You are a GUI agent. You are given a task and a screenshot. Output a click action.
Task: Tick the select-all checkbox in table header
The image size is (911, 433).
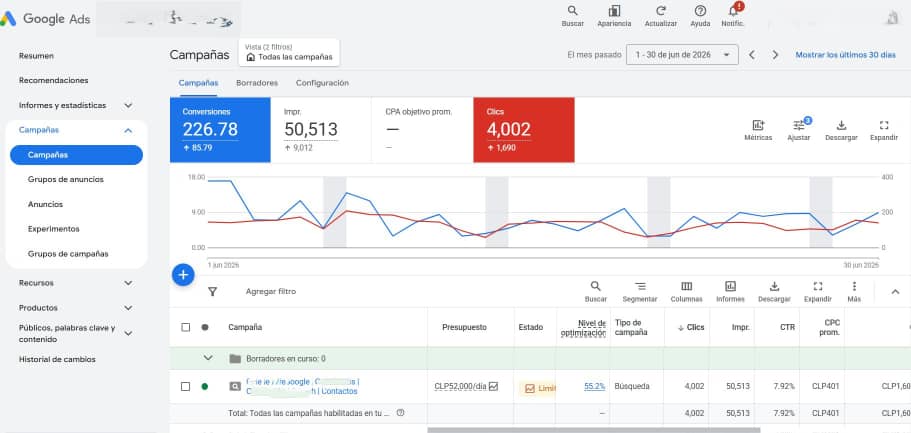(x=185, y=327)
